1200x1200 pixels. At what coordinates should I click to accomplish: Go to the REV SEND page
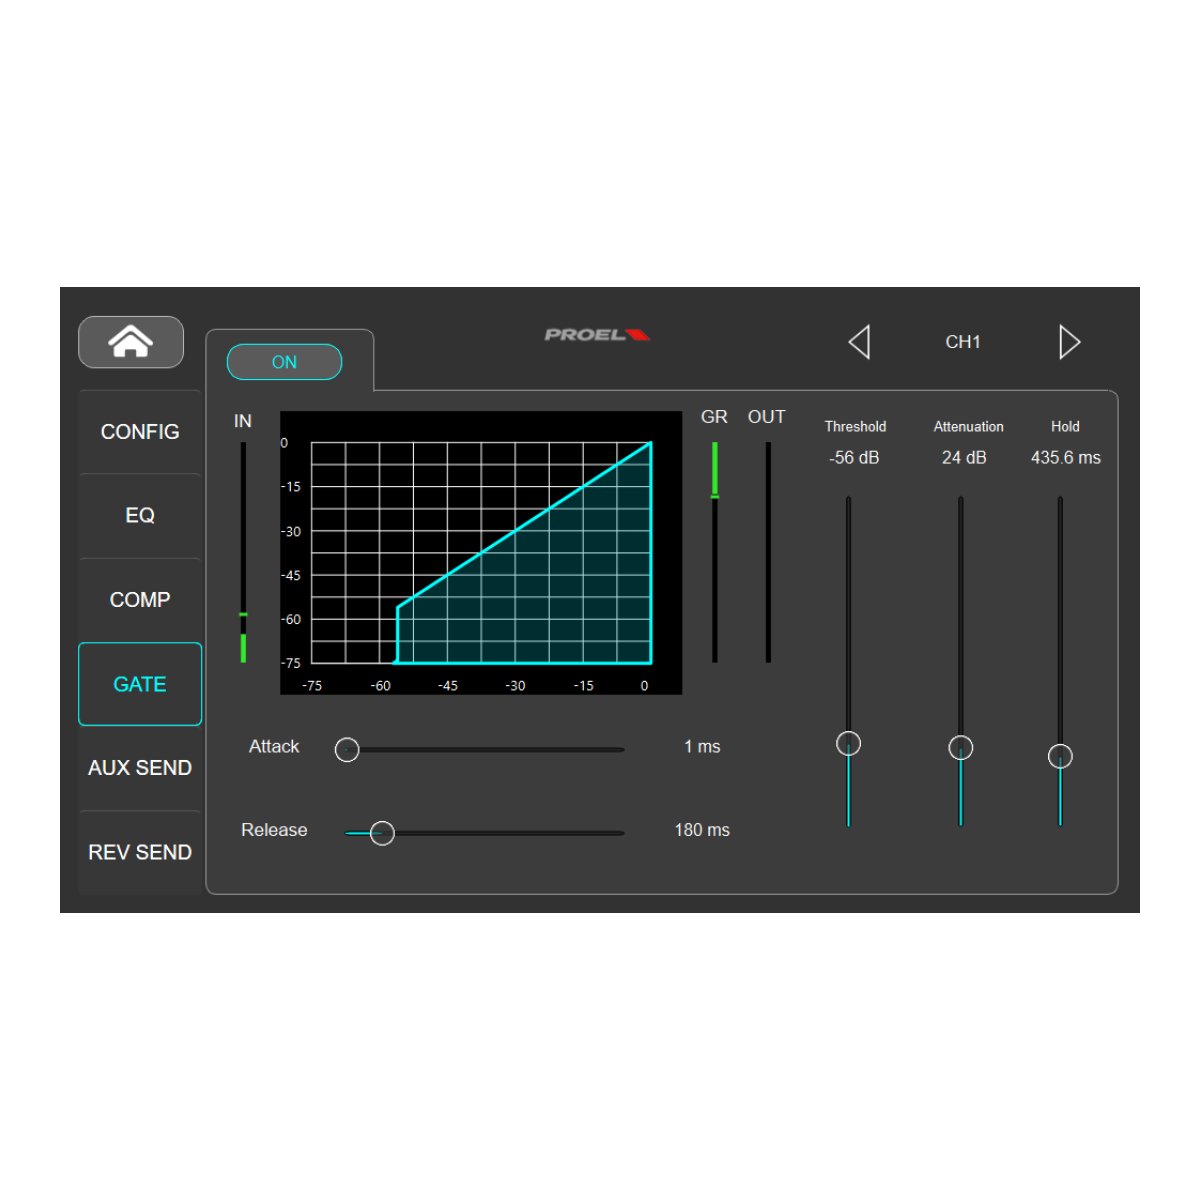(x=140, y=852)
